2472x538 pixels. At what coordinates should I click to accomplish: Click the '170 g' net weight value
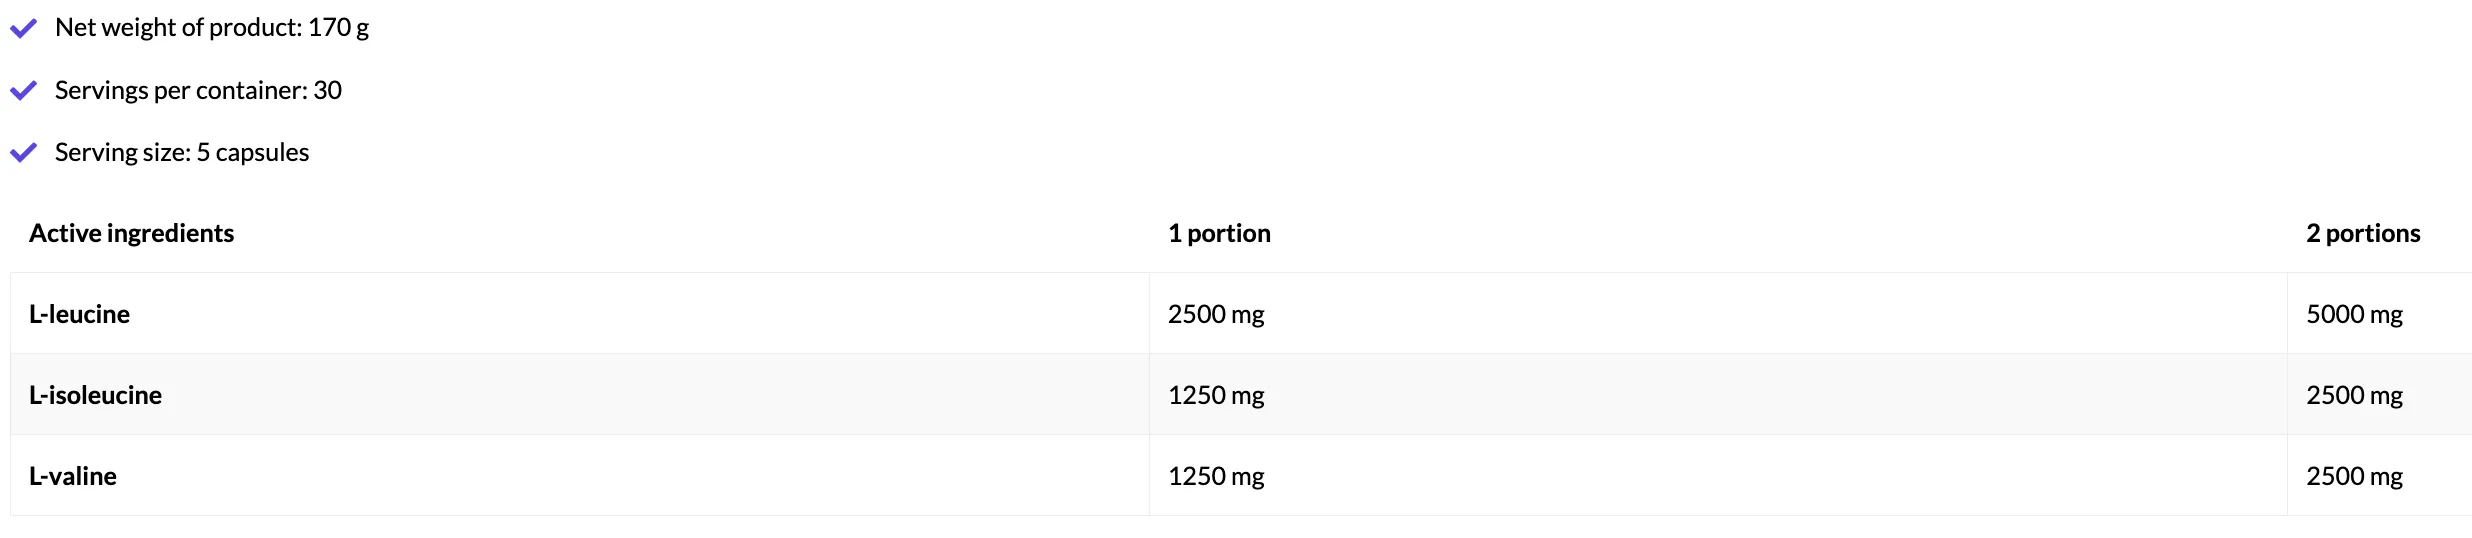[338, 28]
